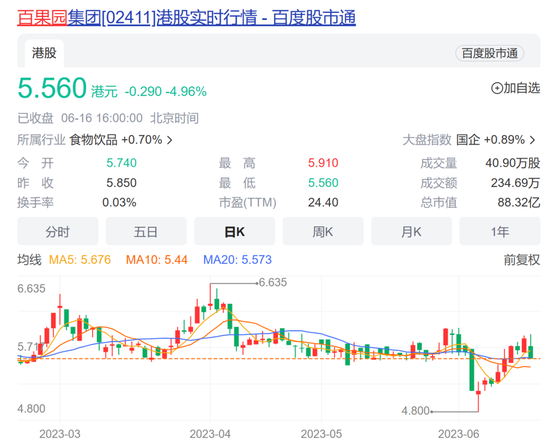Click the change value -0.290 -4.96%
The image size is (550, 445).
(166, 92)
